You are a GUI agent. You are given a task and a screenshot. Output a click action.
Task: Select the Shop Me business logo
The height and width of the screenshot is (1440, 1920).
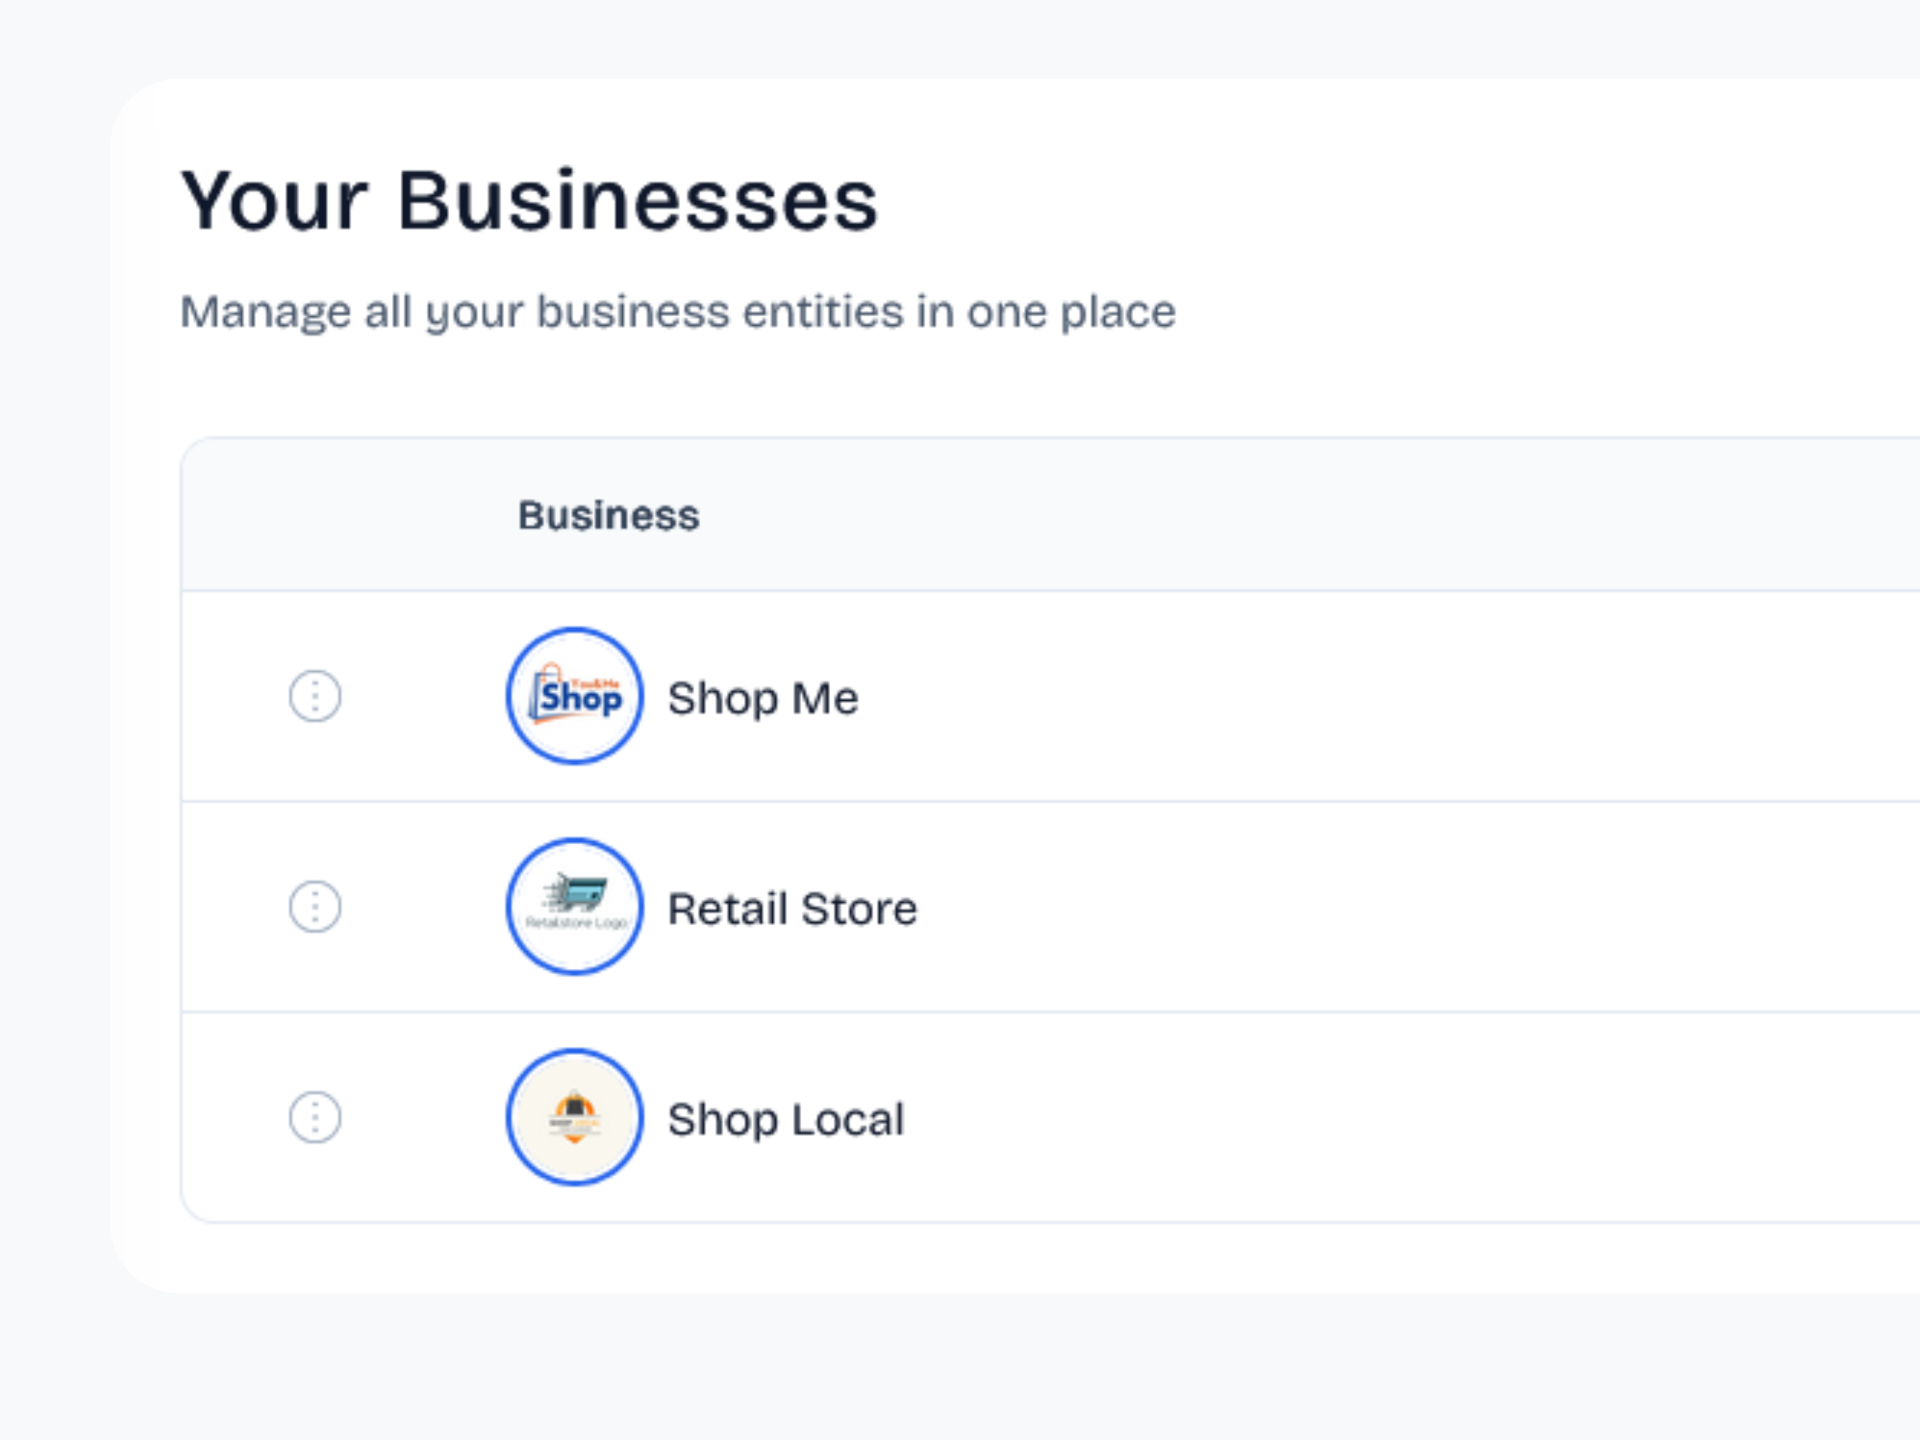click(573, 697)
